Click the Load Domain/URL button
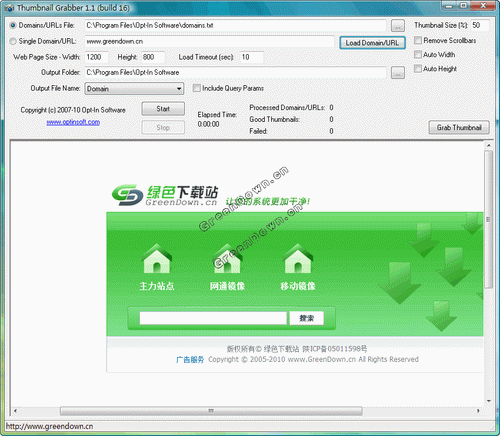This screenshot has height=436, width=500. (372, 43)
